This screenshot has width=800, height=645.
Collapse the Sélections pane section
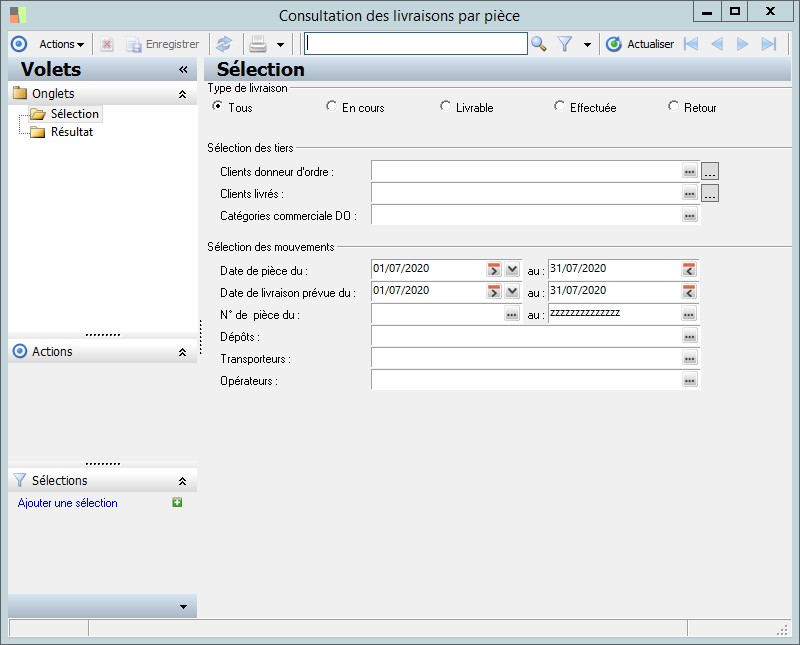coord(182,481)
